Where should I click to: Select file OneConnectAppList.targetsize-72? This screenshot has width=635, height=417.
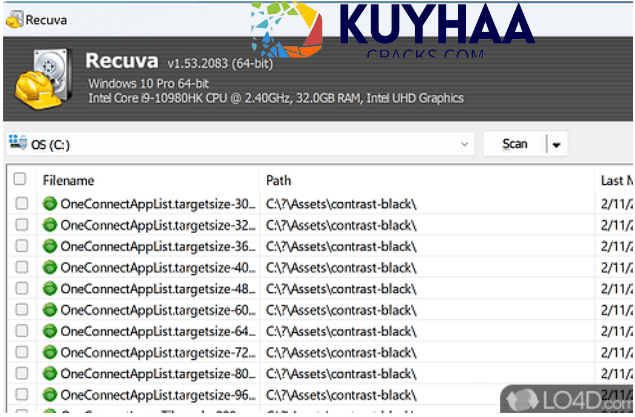pyautogui.click(x=158, y=353)
